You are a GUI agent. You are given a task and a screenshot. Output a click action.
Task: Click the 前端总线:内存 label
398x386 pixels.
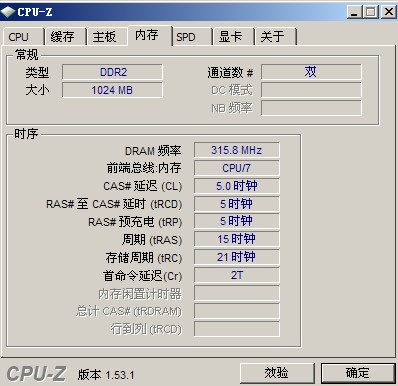[x=144, y=168]
